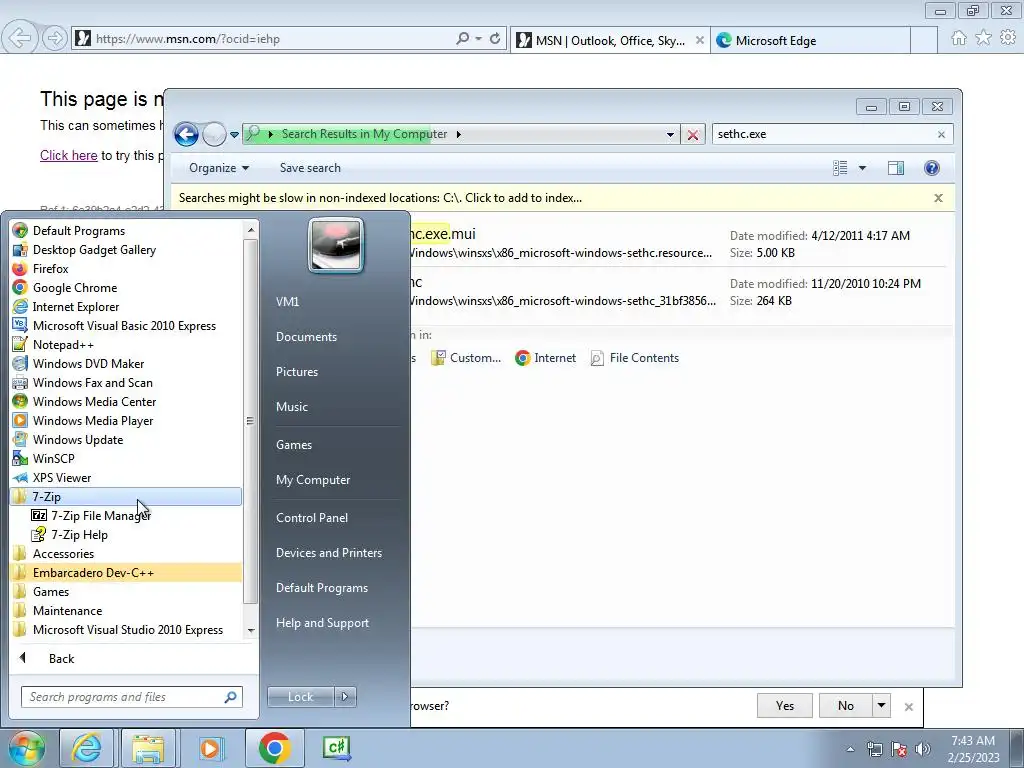Dismiss the non-indexed locations info bar
Screen dimensions: 1024x768
(938, 198)
